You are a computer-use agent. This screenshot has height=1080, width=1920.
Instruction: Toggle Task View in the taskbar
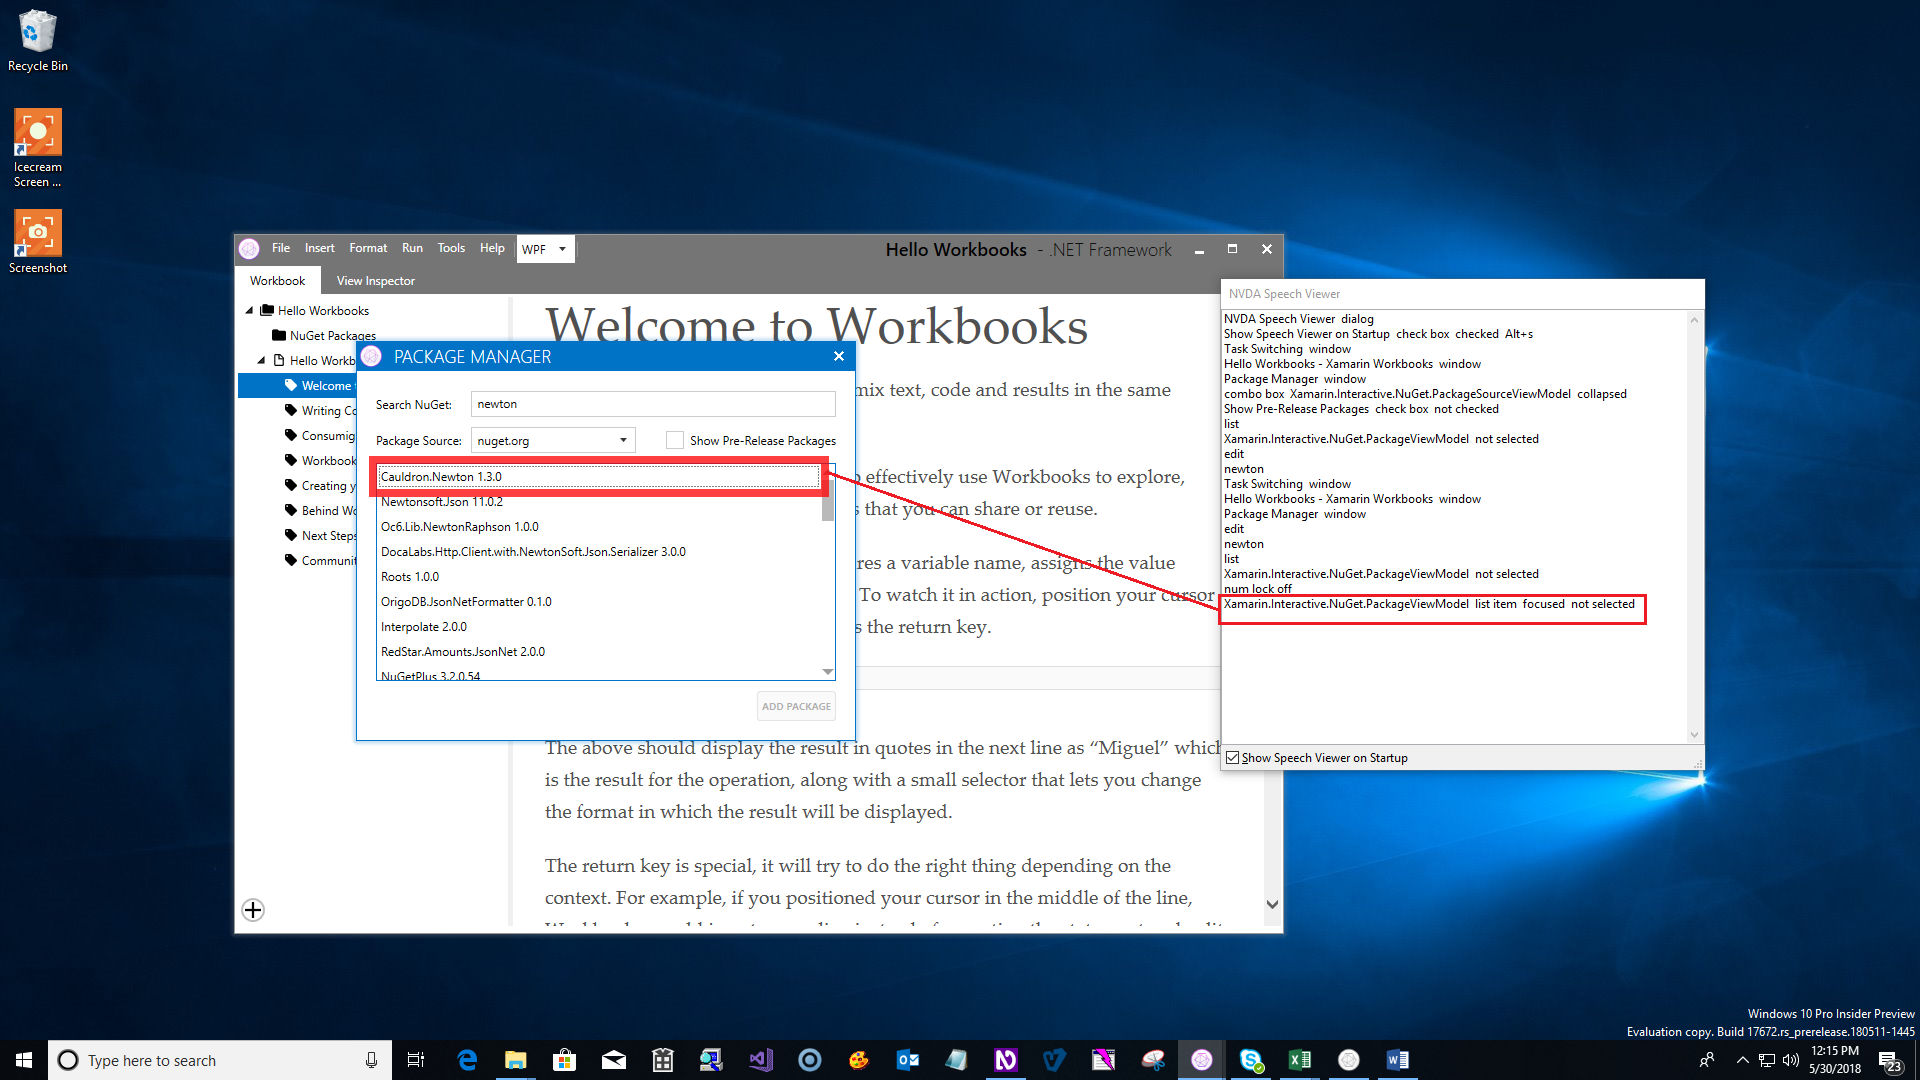point(416,1059)
